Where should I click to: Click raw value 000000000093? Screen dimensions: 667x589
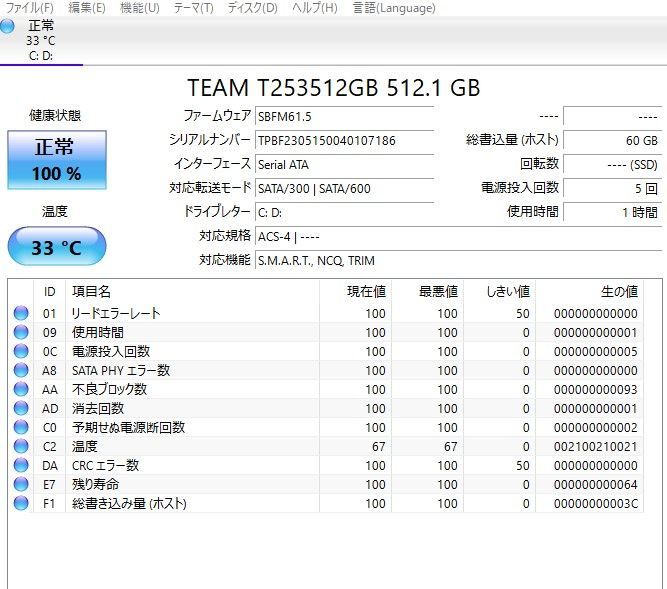pos(596,390)
